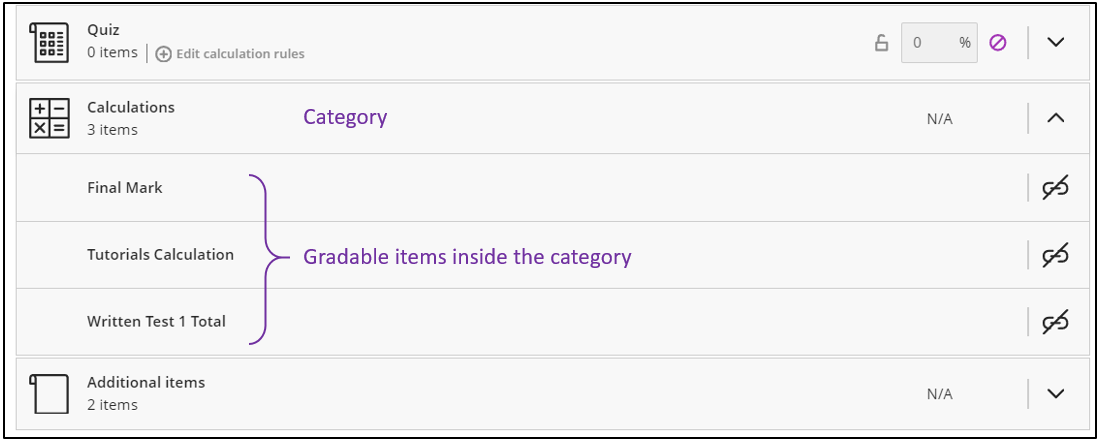1100x443 pixels.
Task: Toggle the unlink icon for Written Test 1 Total
Action: pyautogui.click(x=1055, y=322)
